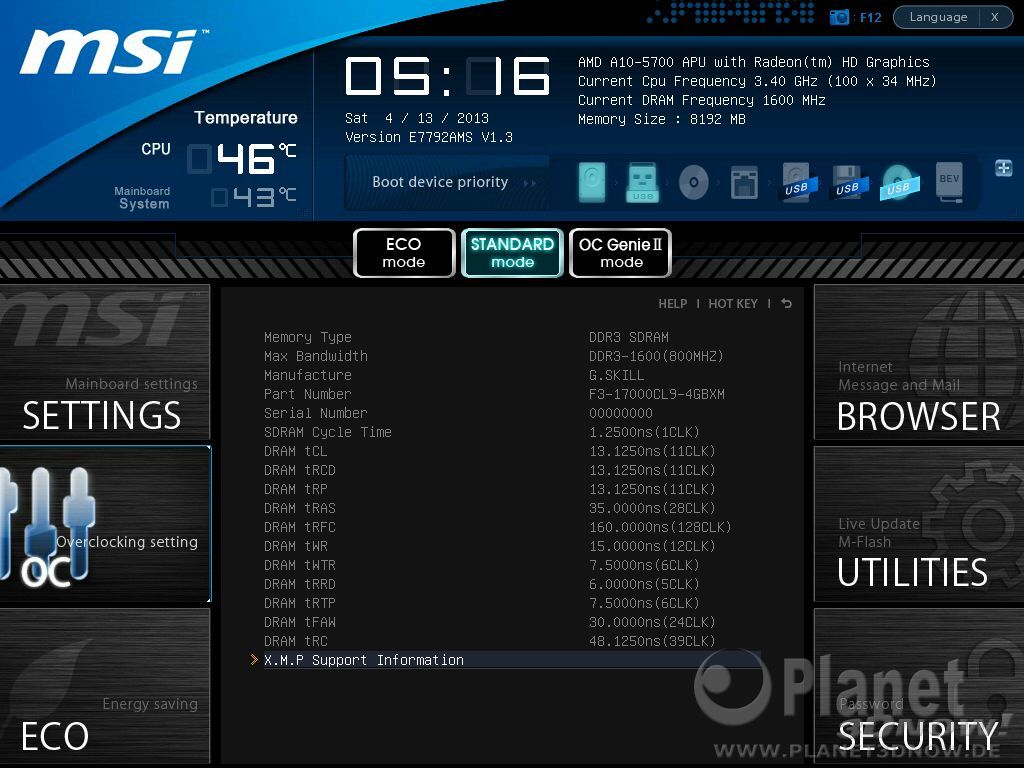1024x768 pixels.
Task: Open the UTILITIES section
Action: pyautogui.click(x=919, y=524)
